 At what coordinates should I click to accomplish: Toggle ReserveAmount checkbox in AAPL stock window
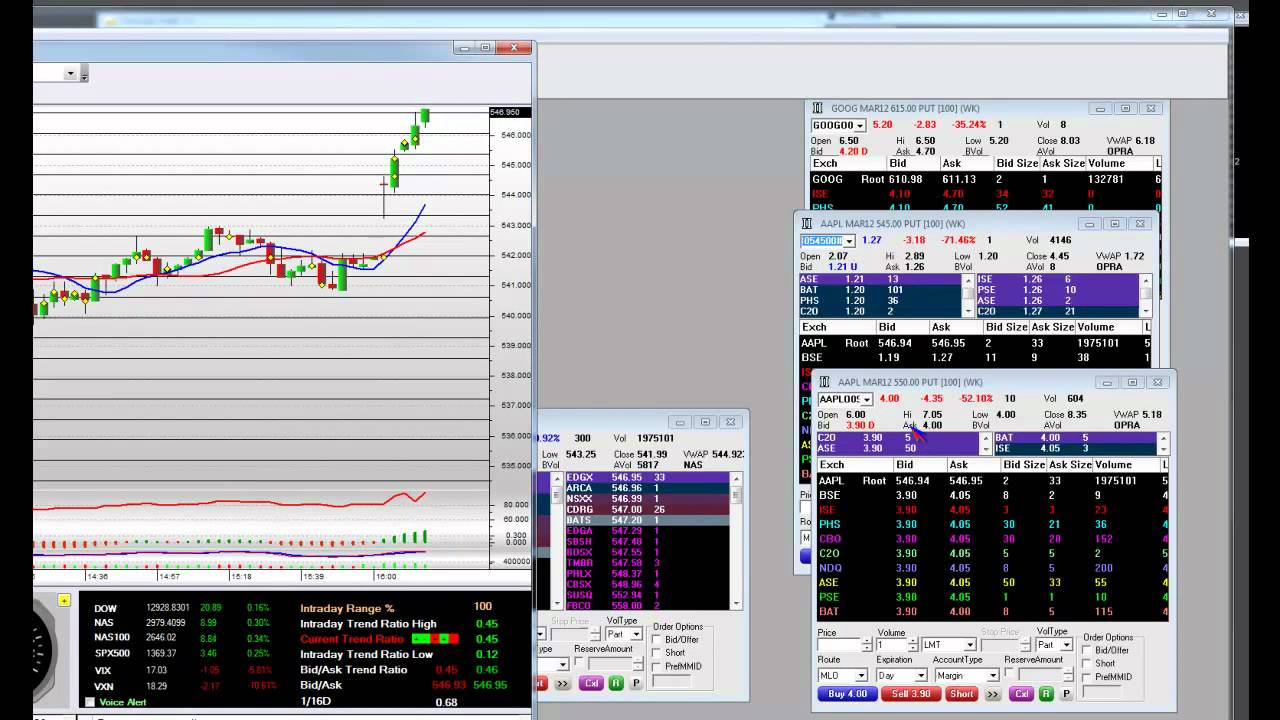[x=581, y=663]
